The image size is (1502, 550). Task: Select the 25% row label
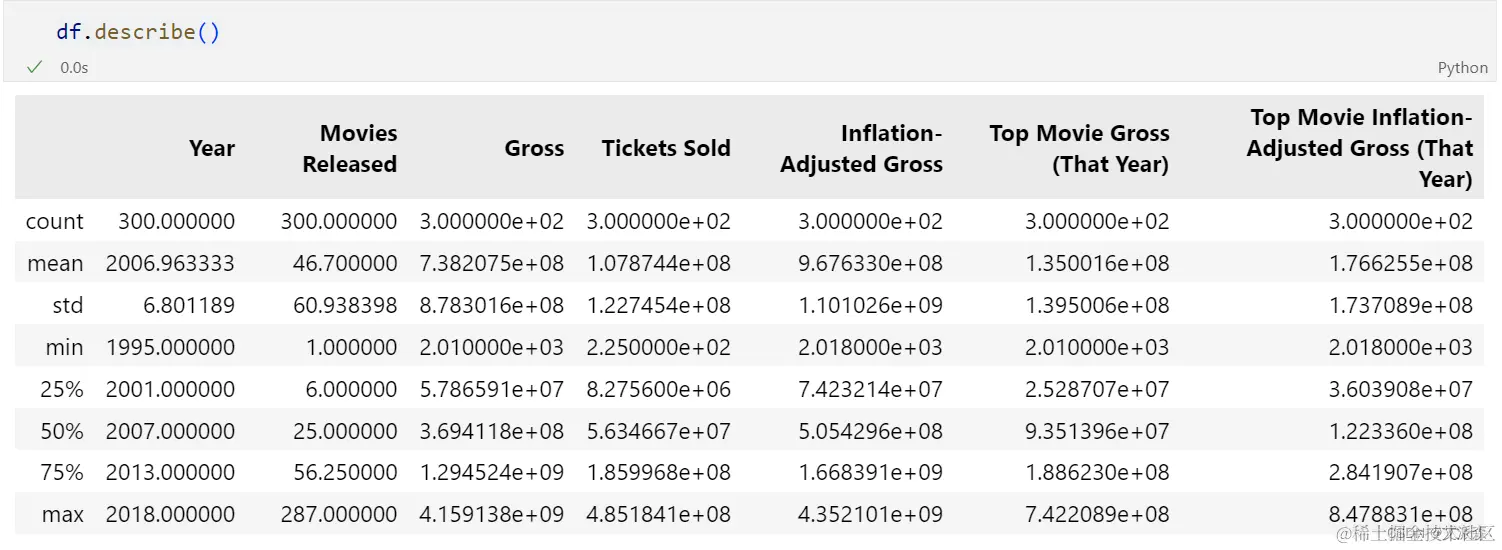pos(62,389)
